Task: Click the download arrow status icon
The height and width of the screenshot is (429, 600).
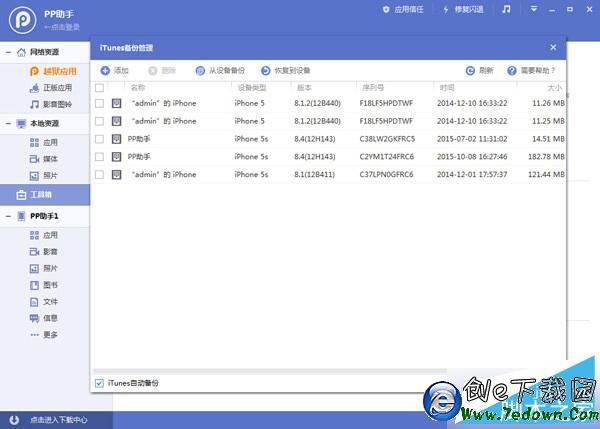Action: [14, 420]
